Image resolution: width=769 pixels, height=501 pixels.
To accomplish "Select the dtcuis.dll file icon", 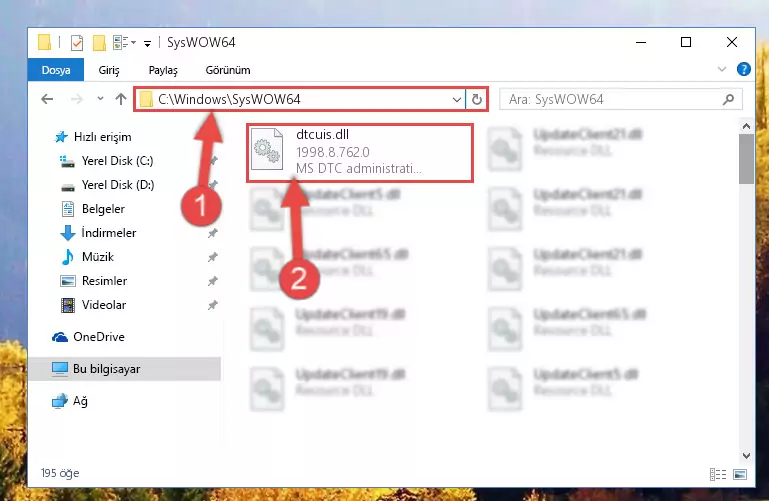I will 267,149.
